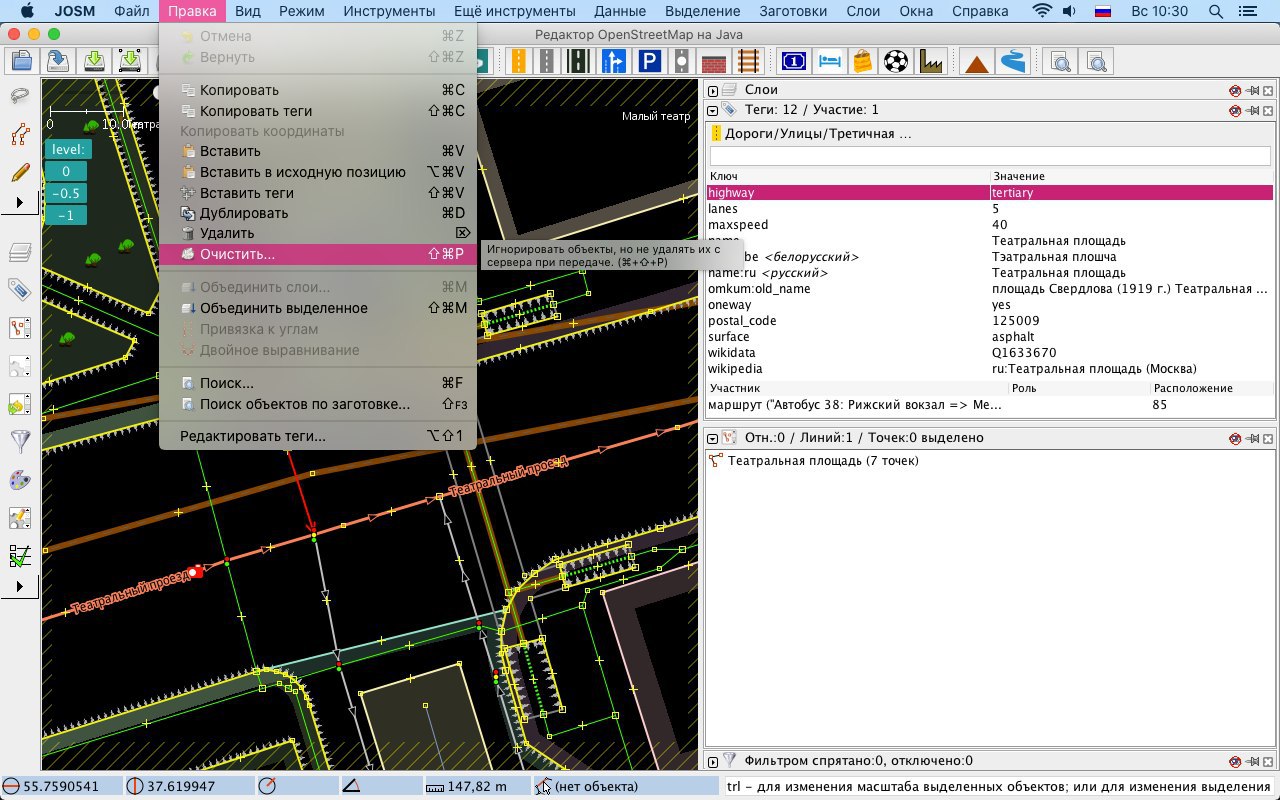Close the Отн./Линий/Точек selection panel
1280x800 pixels.
tap(1268, 439)
